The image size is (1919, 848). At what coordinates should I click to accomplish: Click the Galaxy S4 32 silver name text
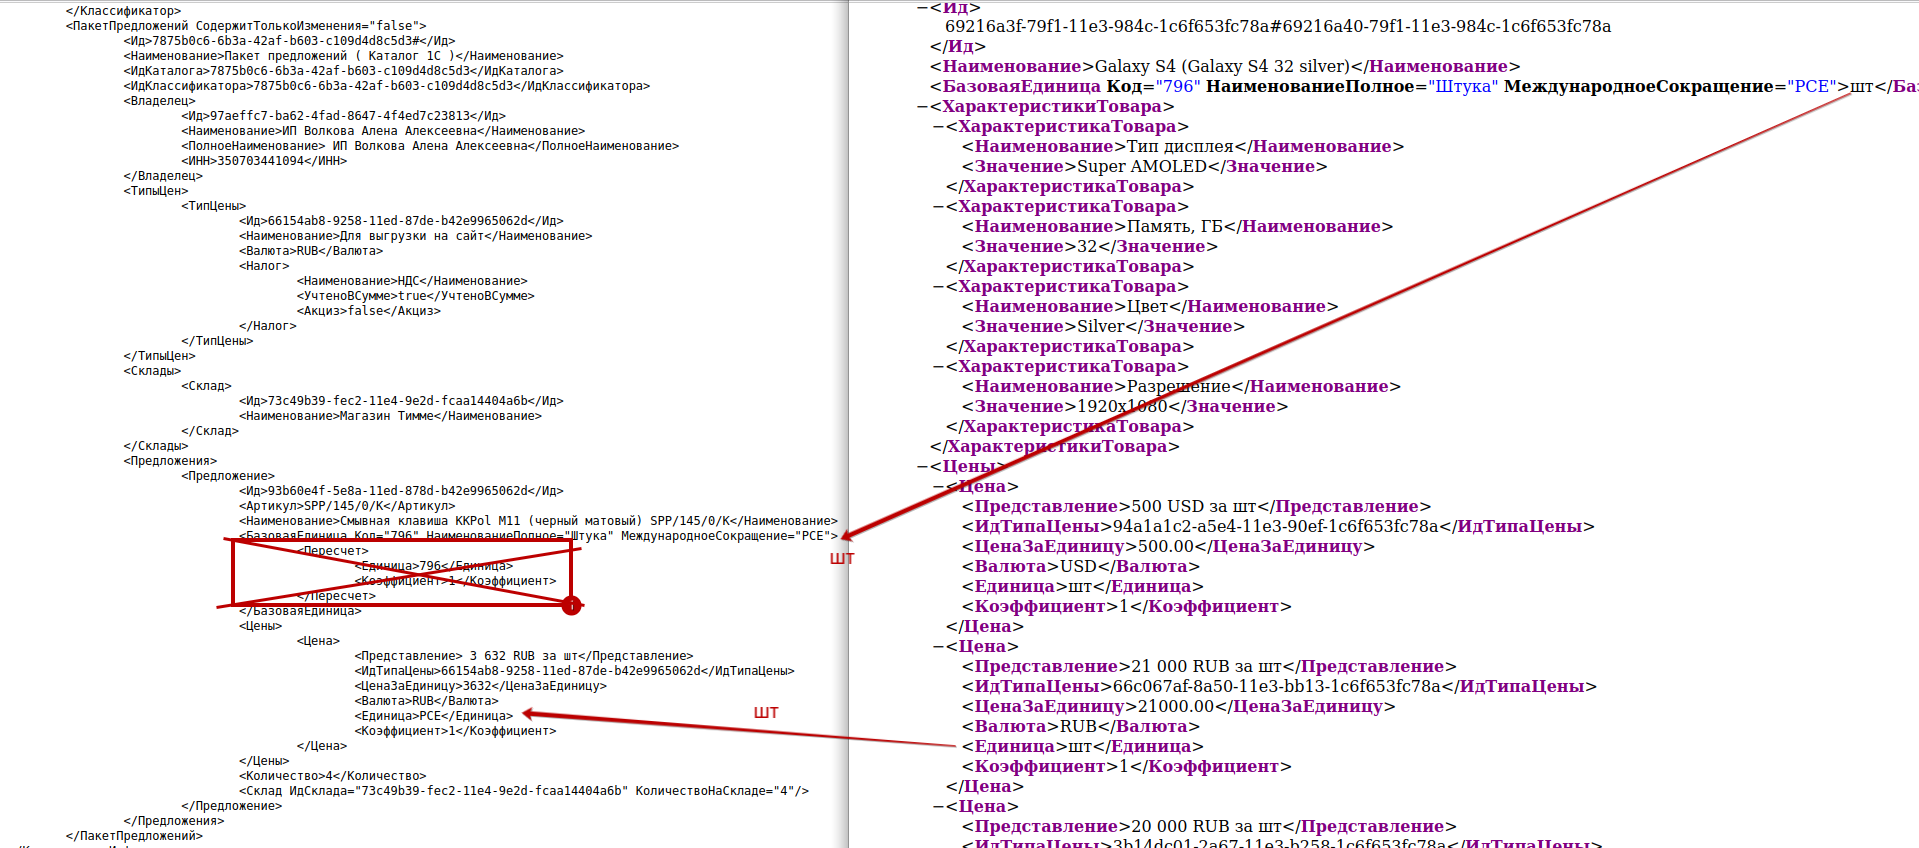click(1222, 66)
